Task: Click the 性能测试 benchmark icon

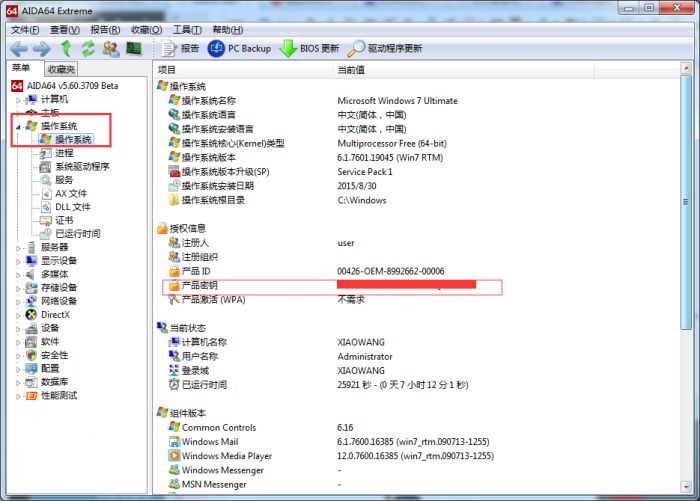Action: (x=31, y=396)
